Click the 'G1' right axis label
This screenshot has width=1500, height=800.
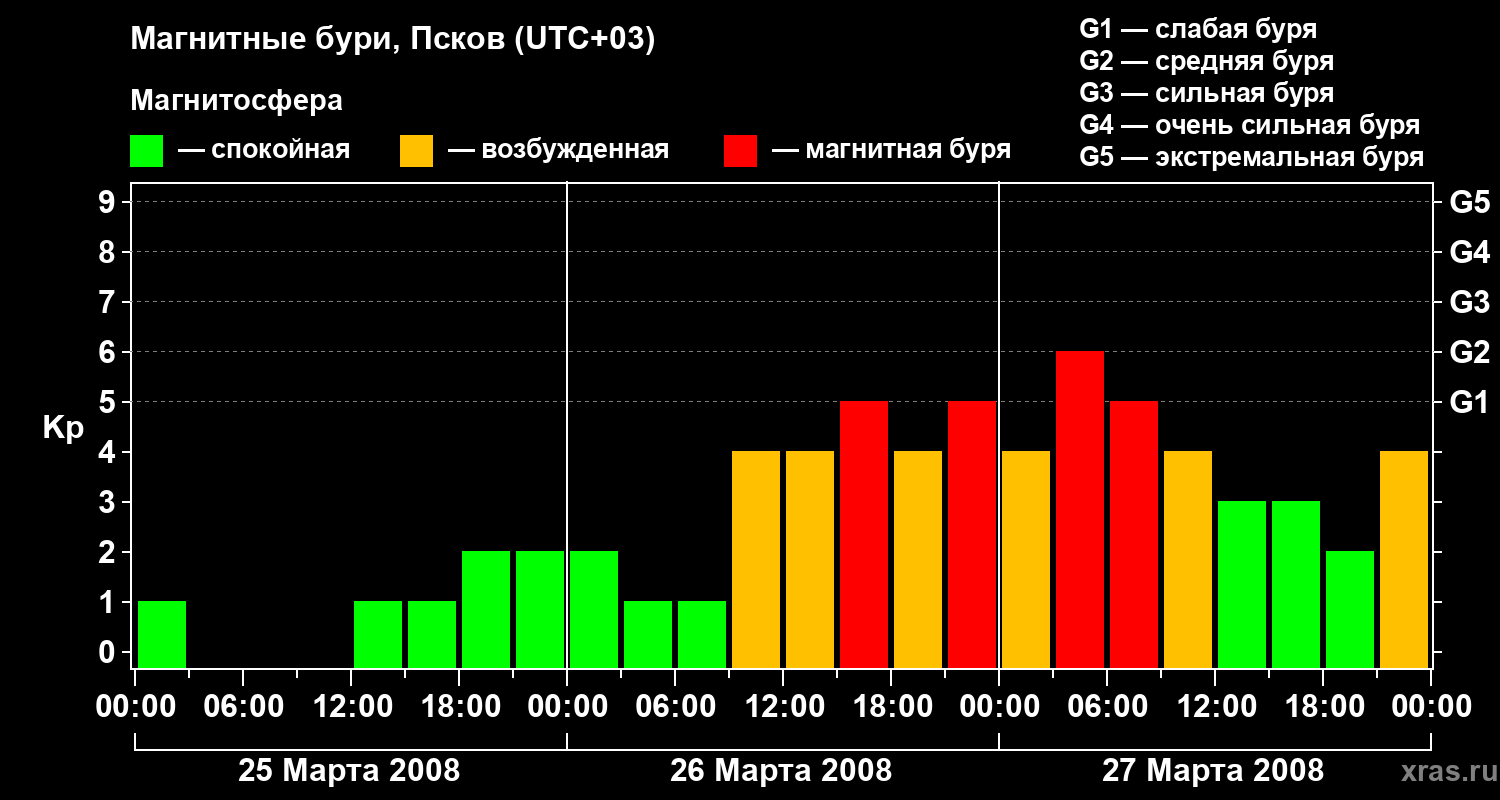click(1469, 402)
